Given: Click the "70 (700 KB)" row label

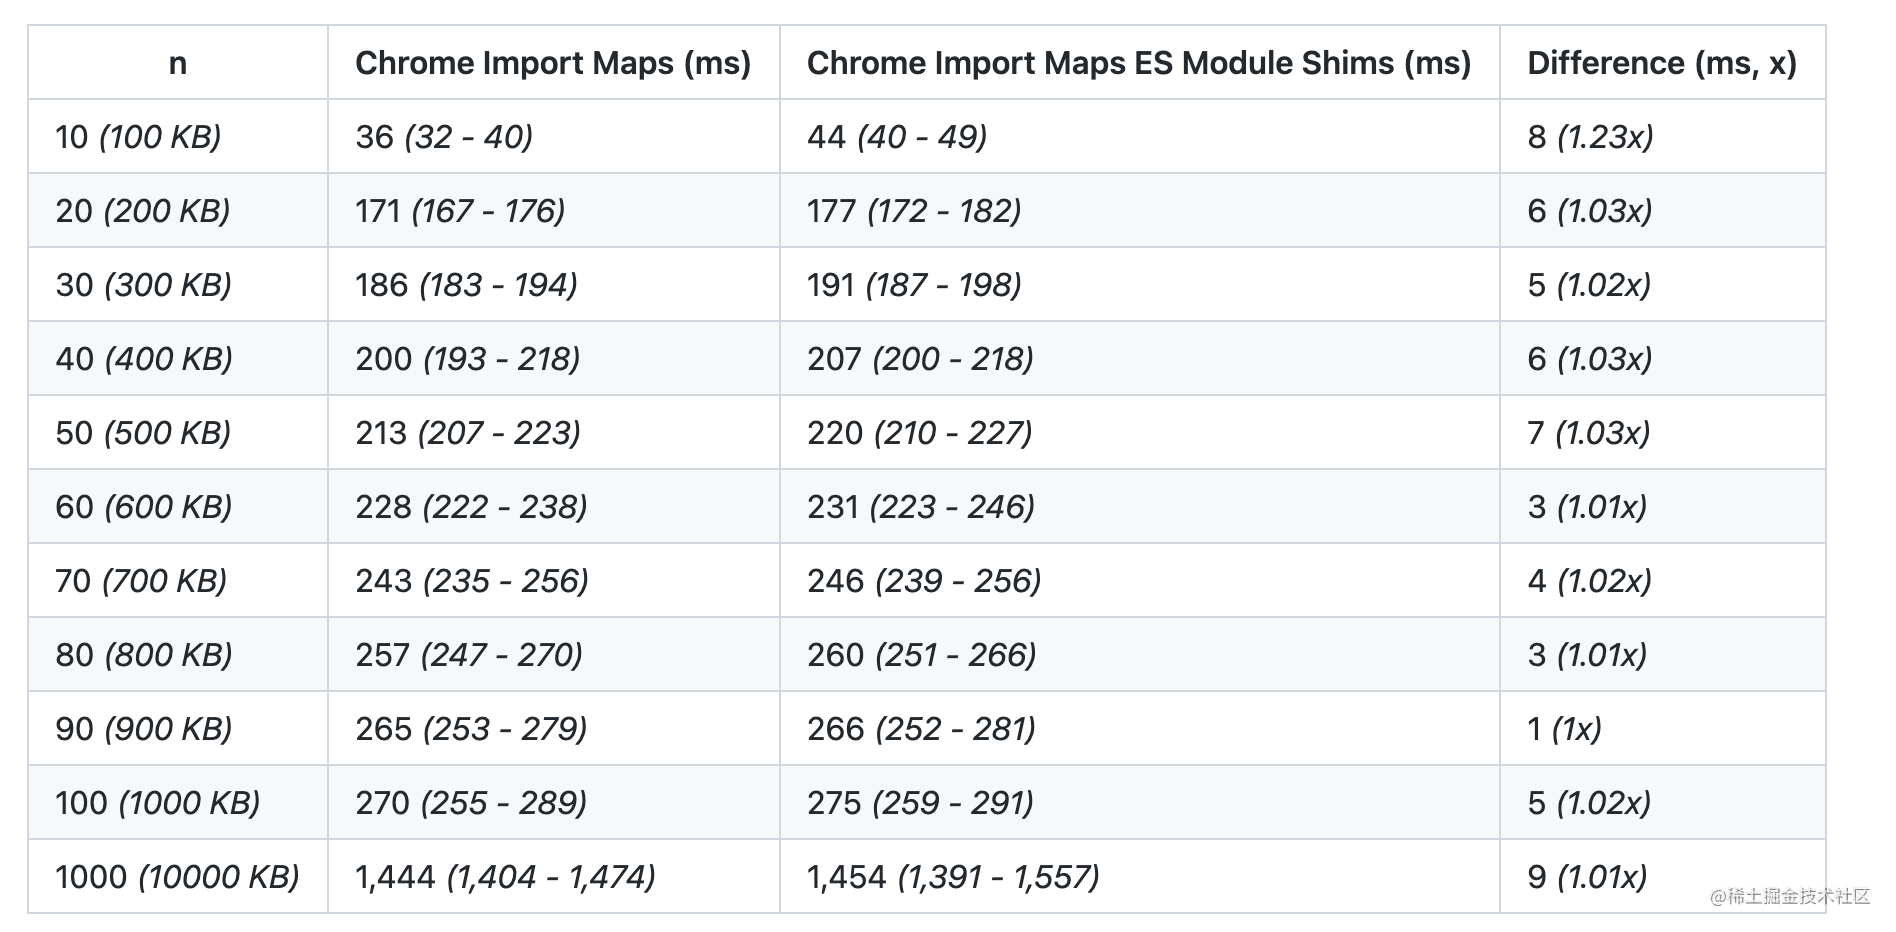Looking at the screenshot, I should [141, 581].
